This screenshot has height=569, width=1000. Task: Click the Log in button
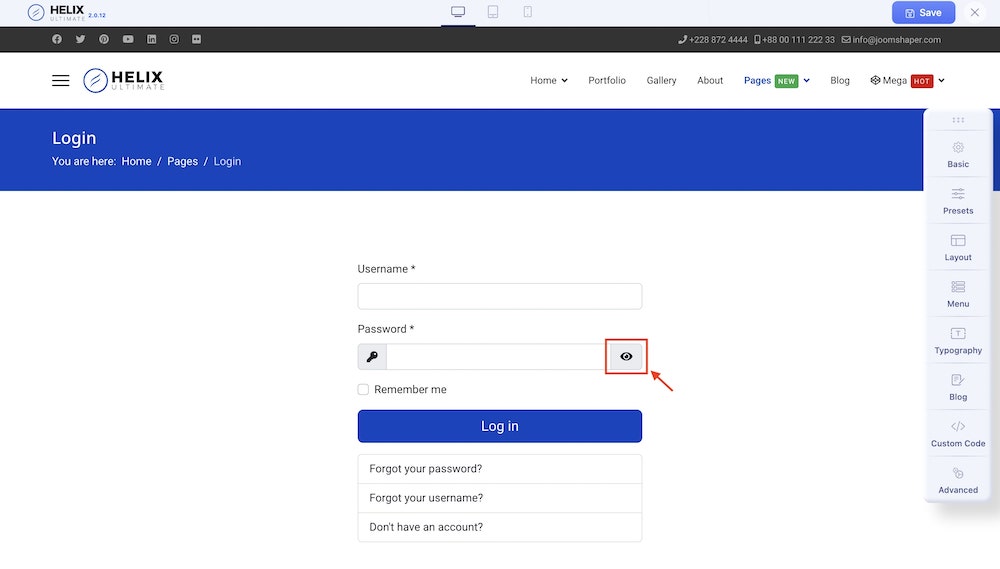[x=500, y=426]
